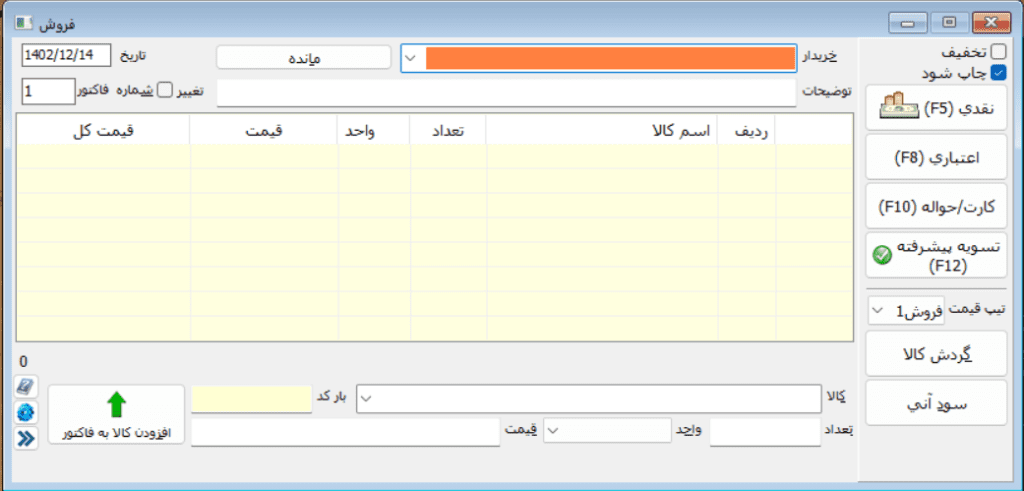The image size is (1024, 491).
Task: Click the بارکد barcode field
Action: [252, 399]
